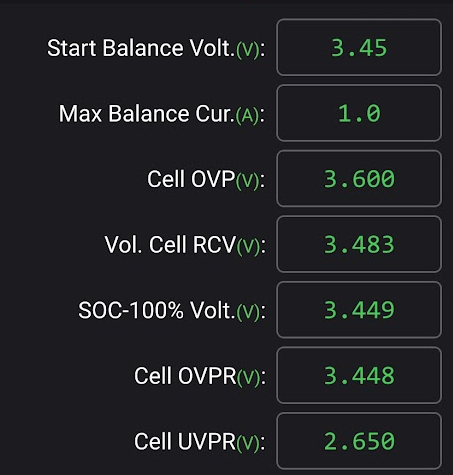Tap the Cell UVPR label text

coord(185,441)
